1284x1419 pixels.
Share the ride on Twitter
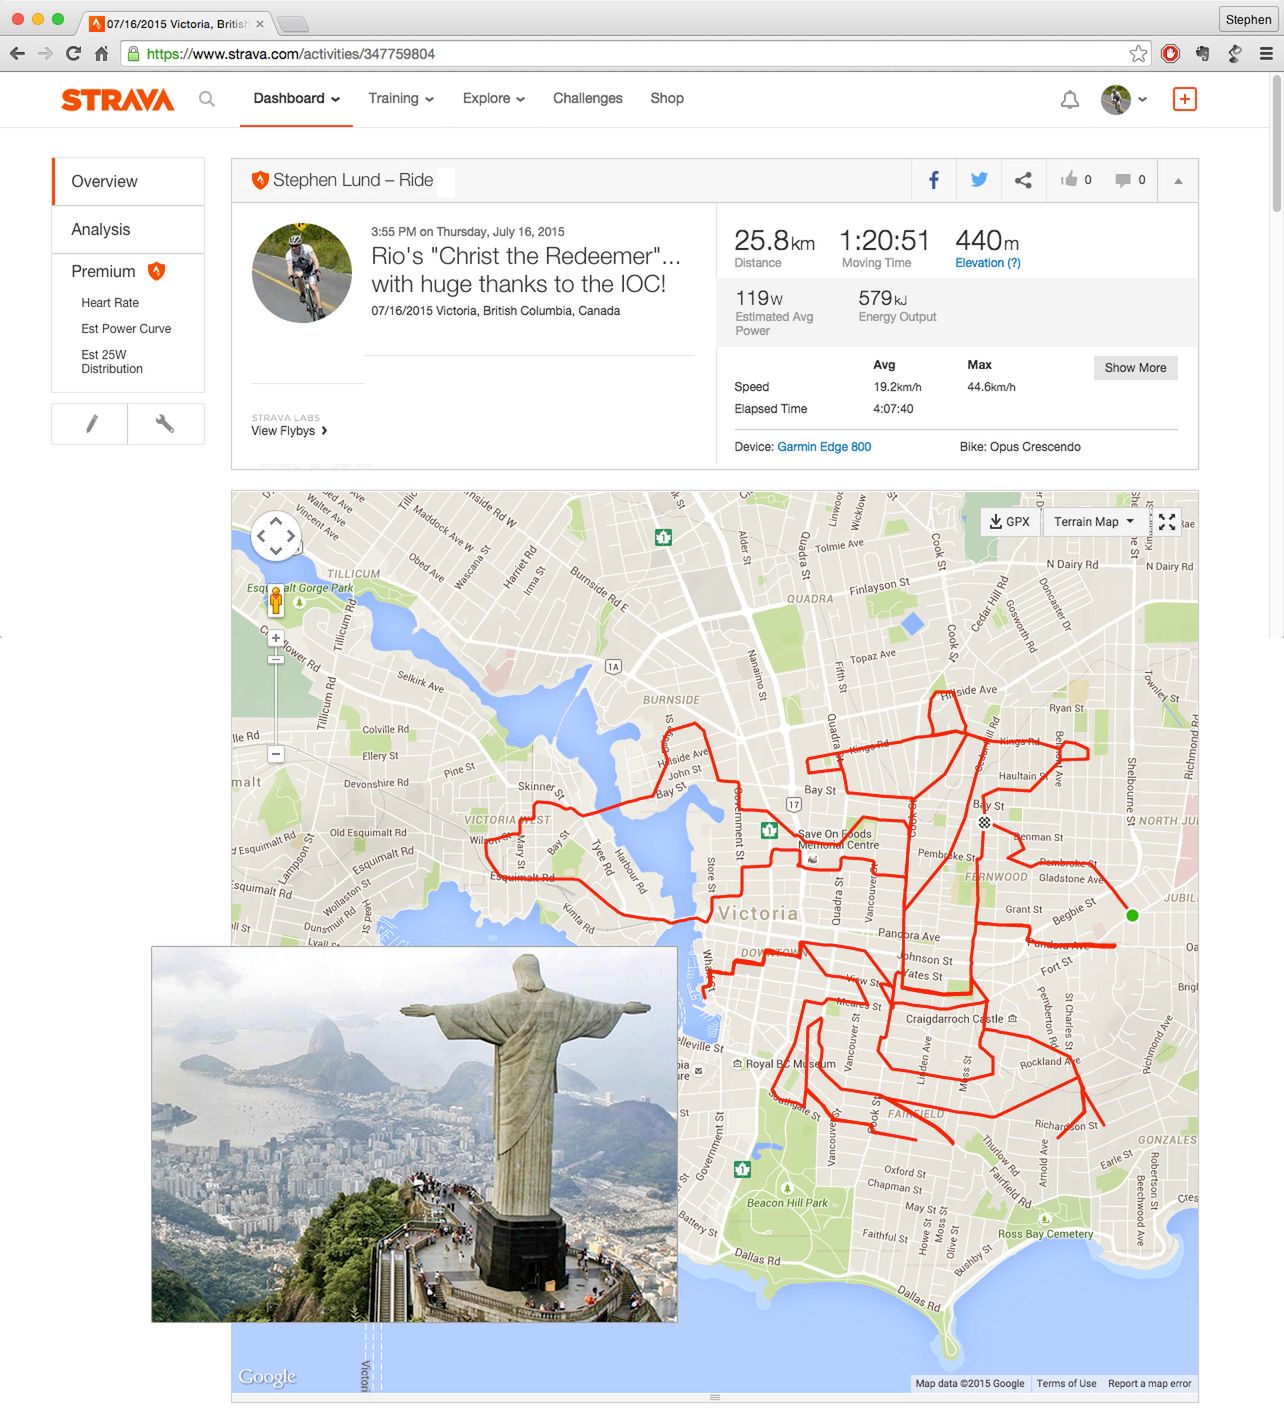(979, 180)
